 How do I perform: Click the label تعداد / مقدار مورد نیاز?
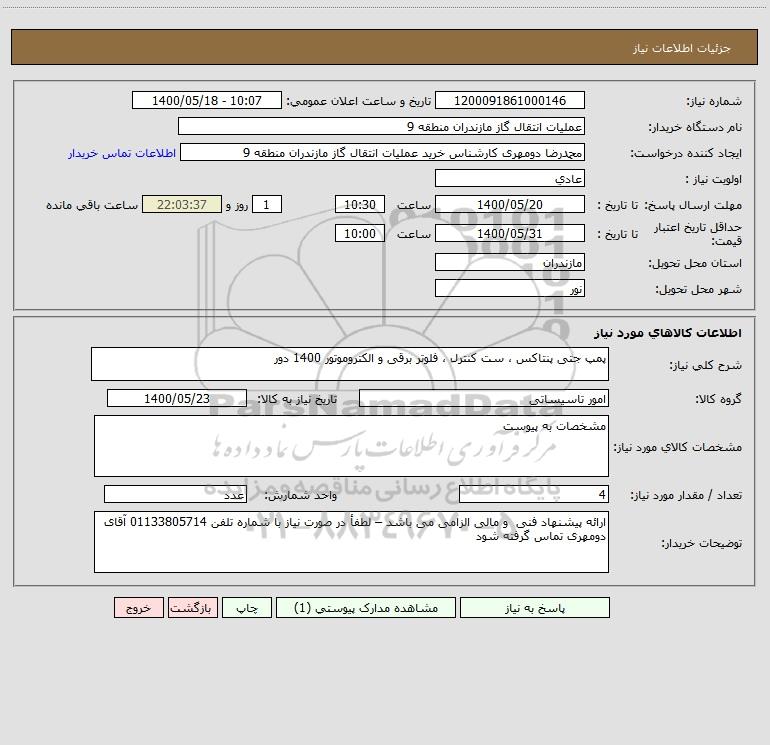coord(686,495)
